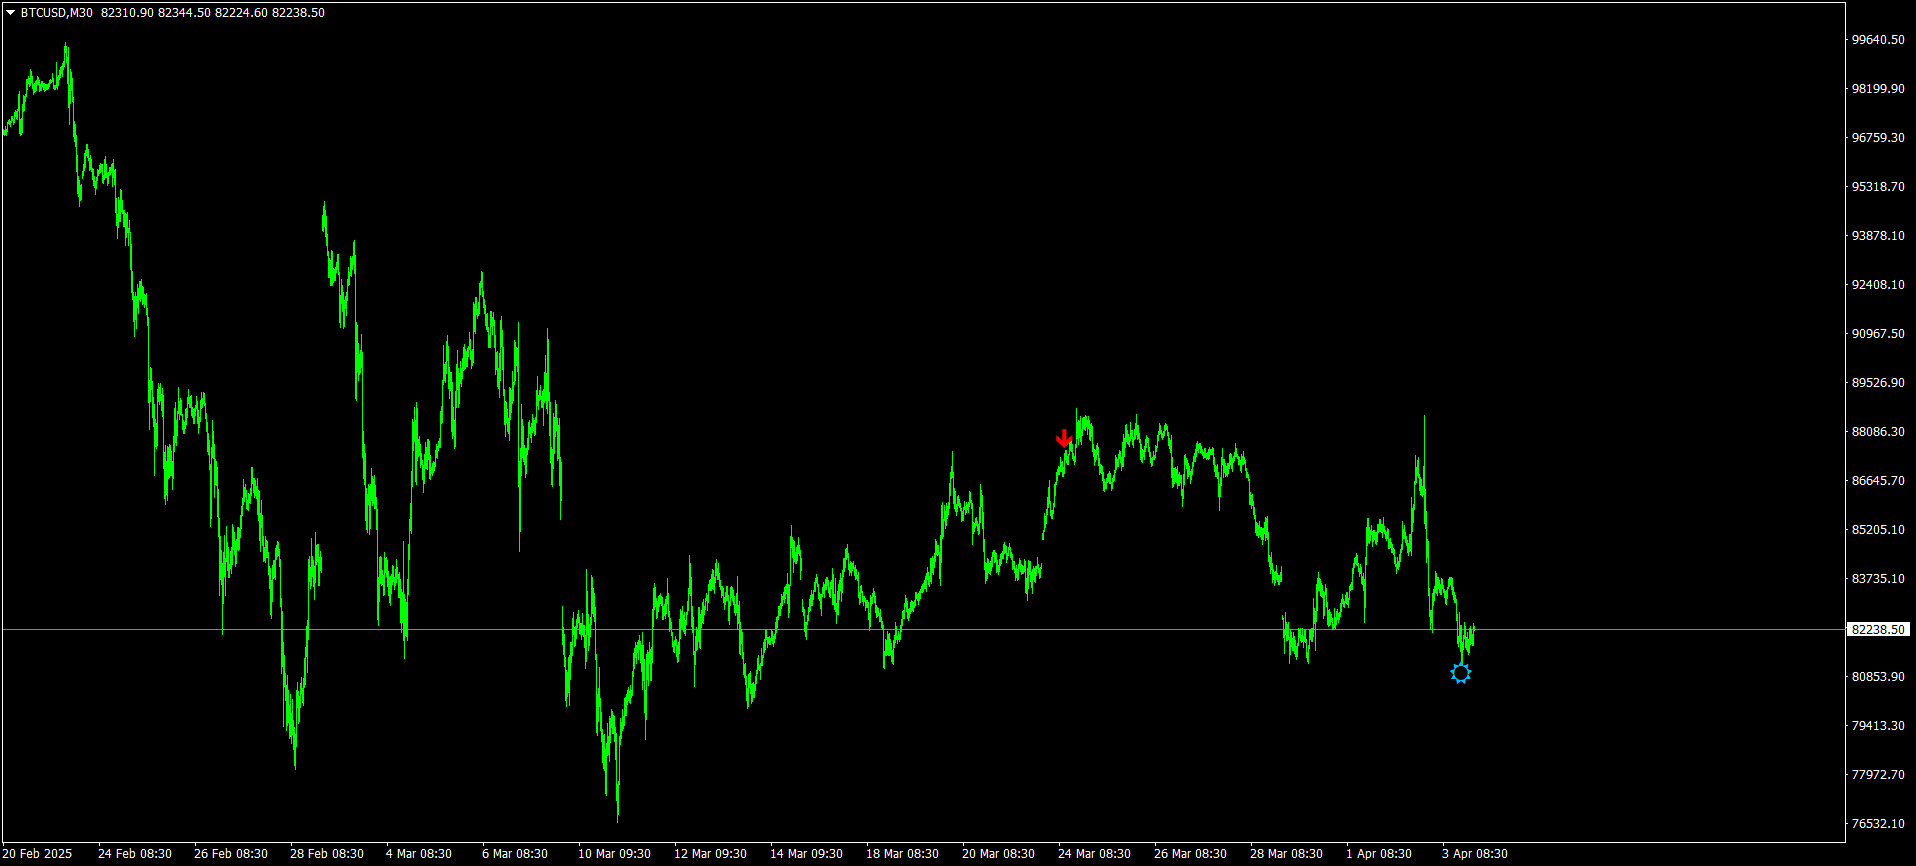Click the 10 Mar 09:30 time label

click(614, 854)
